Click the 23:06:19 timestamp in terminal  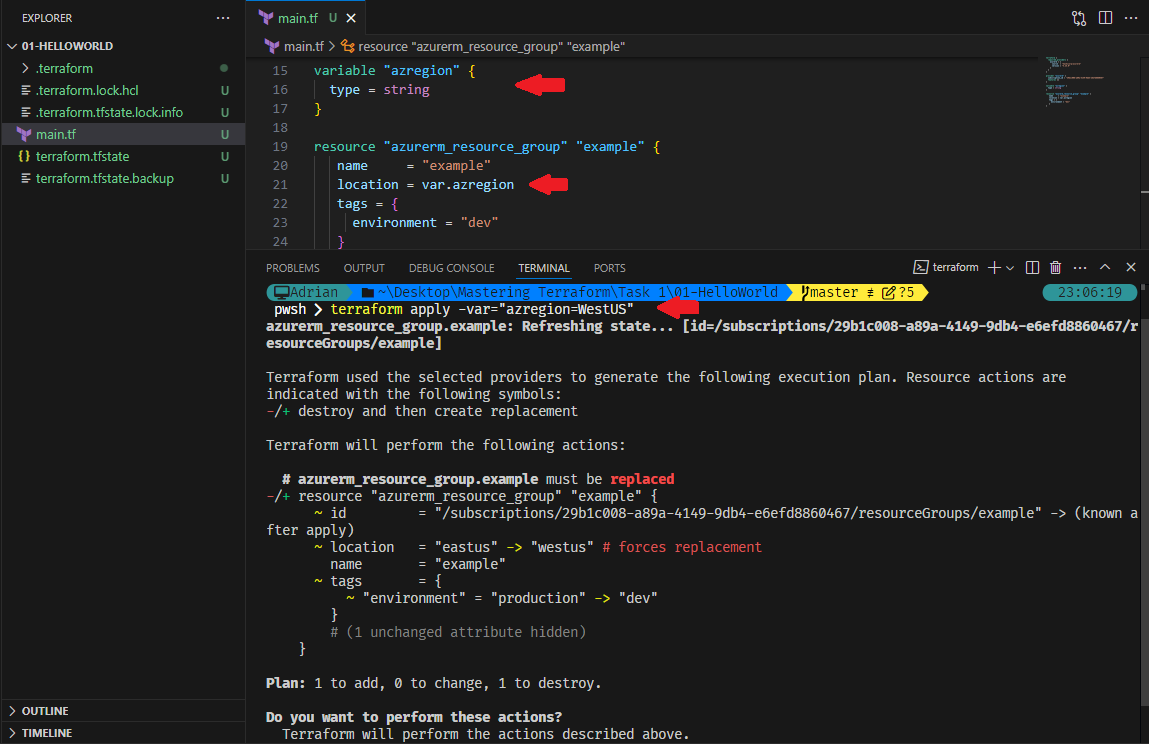[1090, 292]
